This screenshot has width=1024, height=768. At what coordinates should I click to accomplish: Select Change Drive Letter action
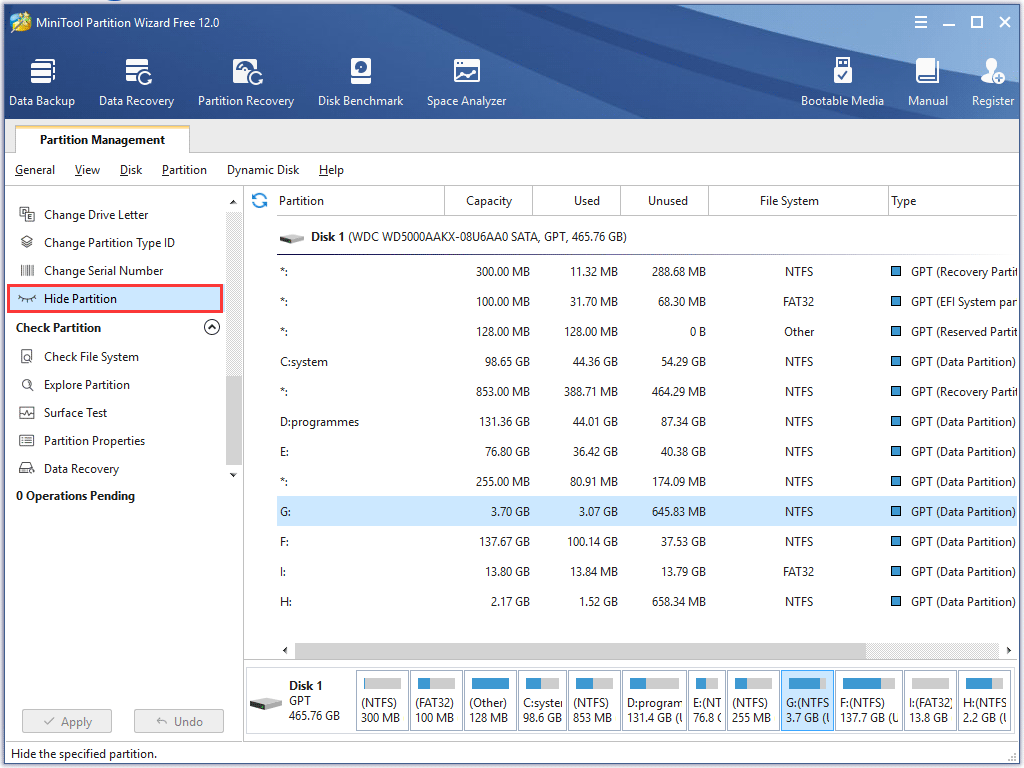tap(96, 215)
